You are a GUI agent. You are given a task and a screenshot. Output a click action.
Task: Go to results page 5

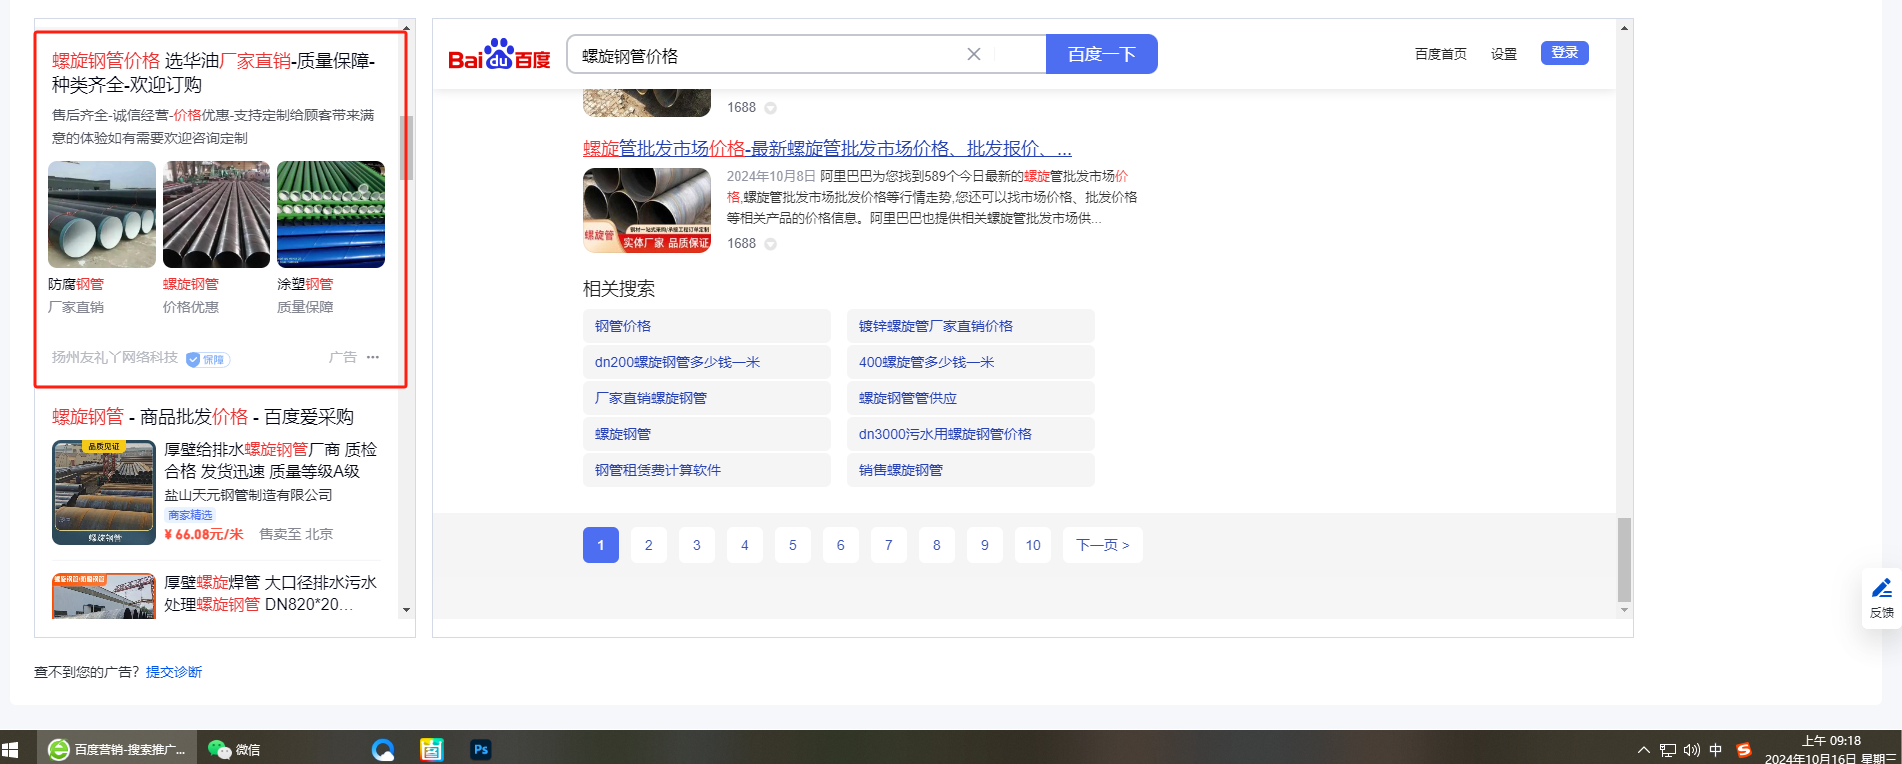click(793, 545)
